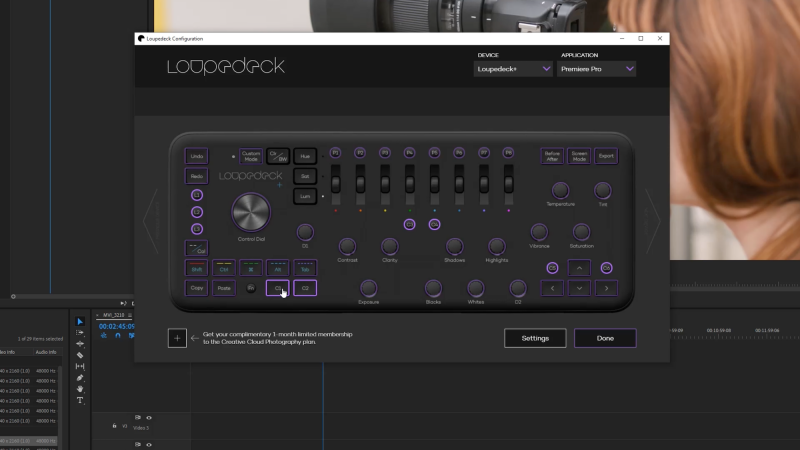800x450 pixels.
Task: Click the Command symbol modifier key
Action: [251, 268]
